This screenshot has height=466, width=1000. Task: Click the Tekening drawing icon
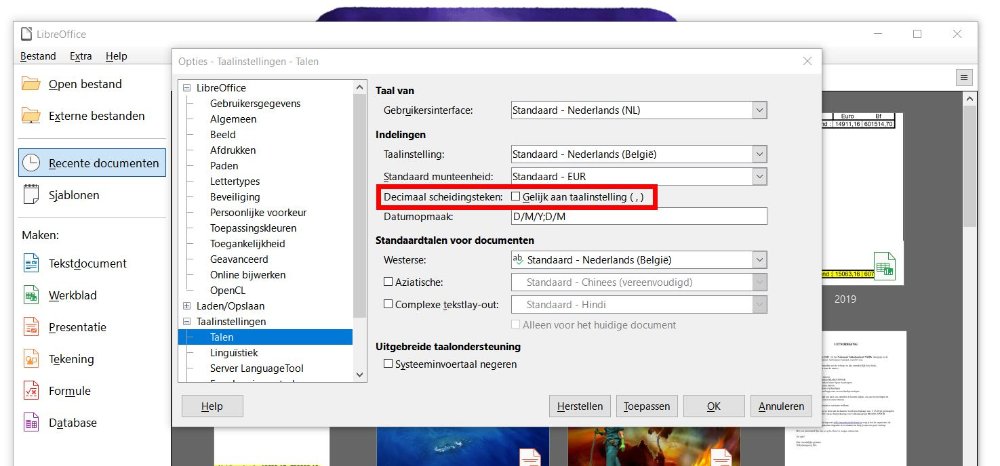31,359
